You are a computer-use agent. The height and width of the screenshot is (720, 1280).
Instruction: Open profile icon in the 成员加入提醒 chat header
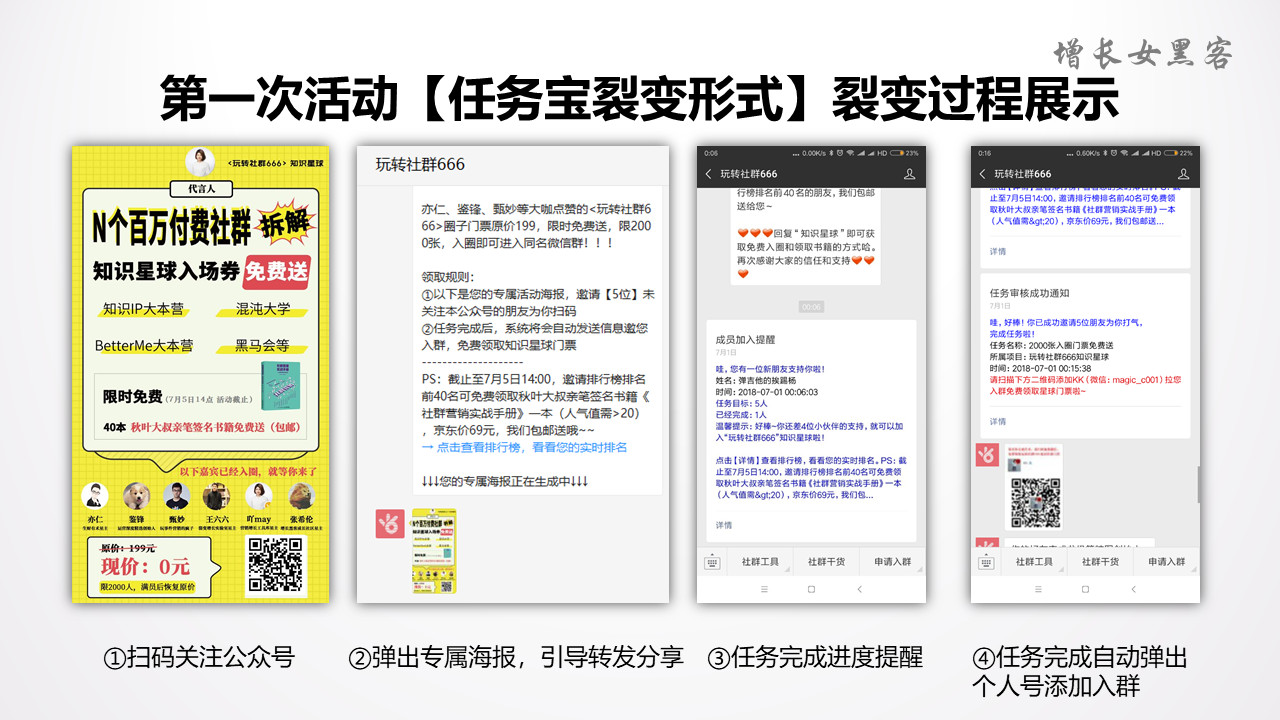(909, 174)
